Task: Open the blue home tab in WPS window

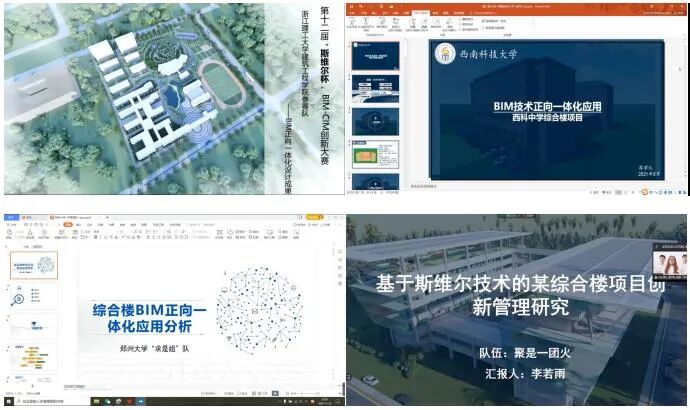Action: pyautogui.click(x=11, y=217)
